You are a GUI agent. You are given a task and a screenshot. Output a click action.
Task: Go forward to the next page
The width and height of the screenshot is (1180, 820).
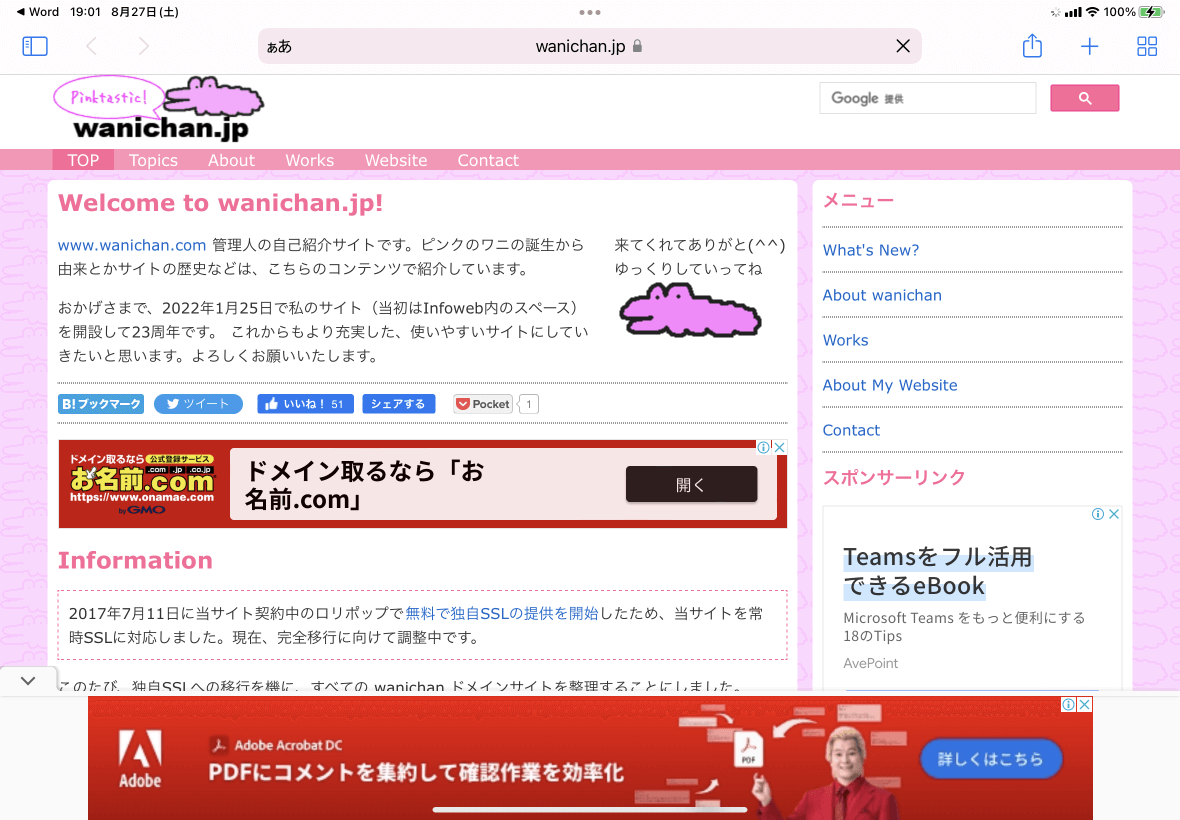point(144,46)
